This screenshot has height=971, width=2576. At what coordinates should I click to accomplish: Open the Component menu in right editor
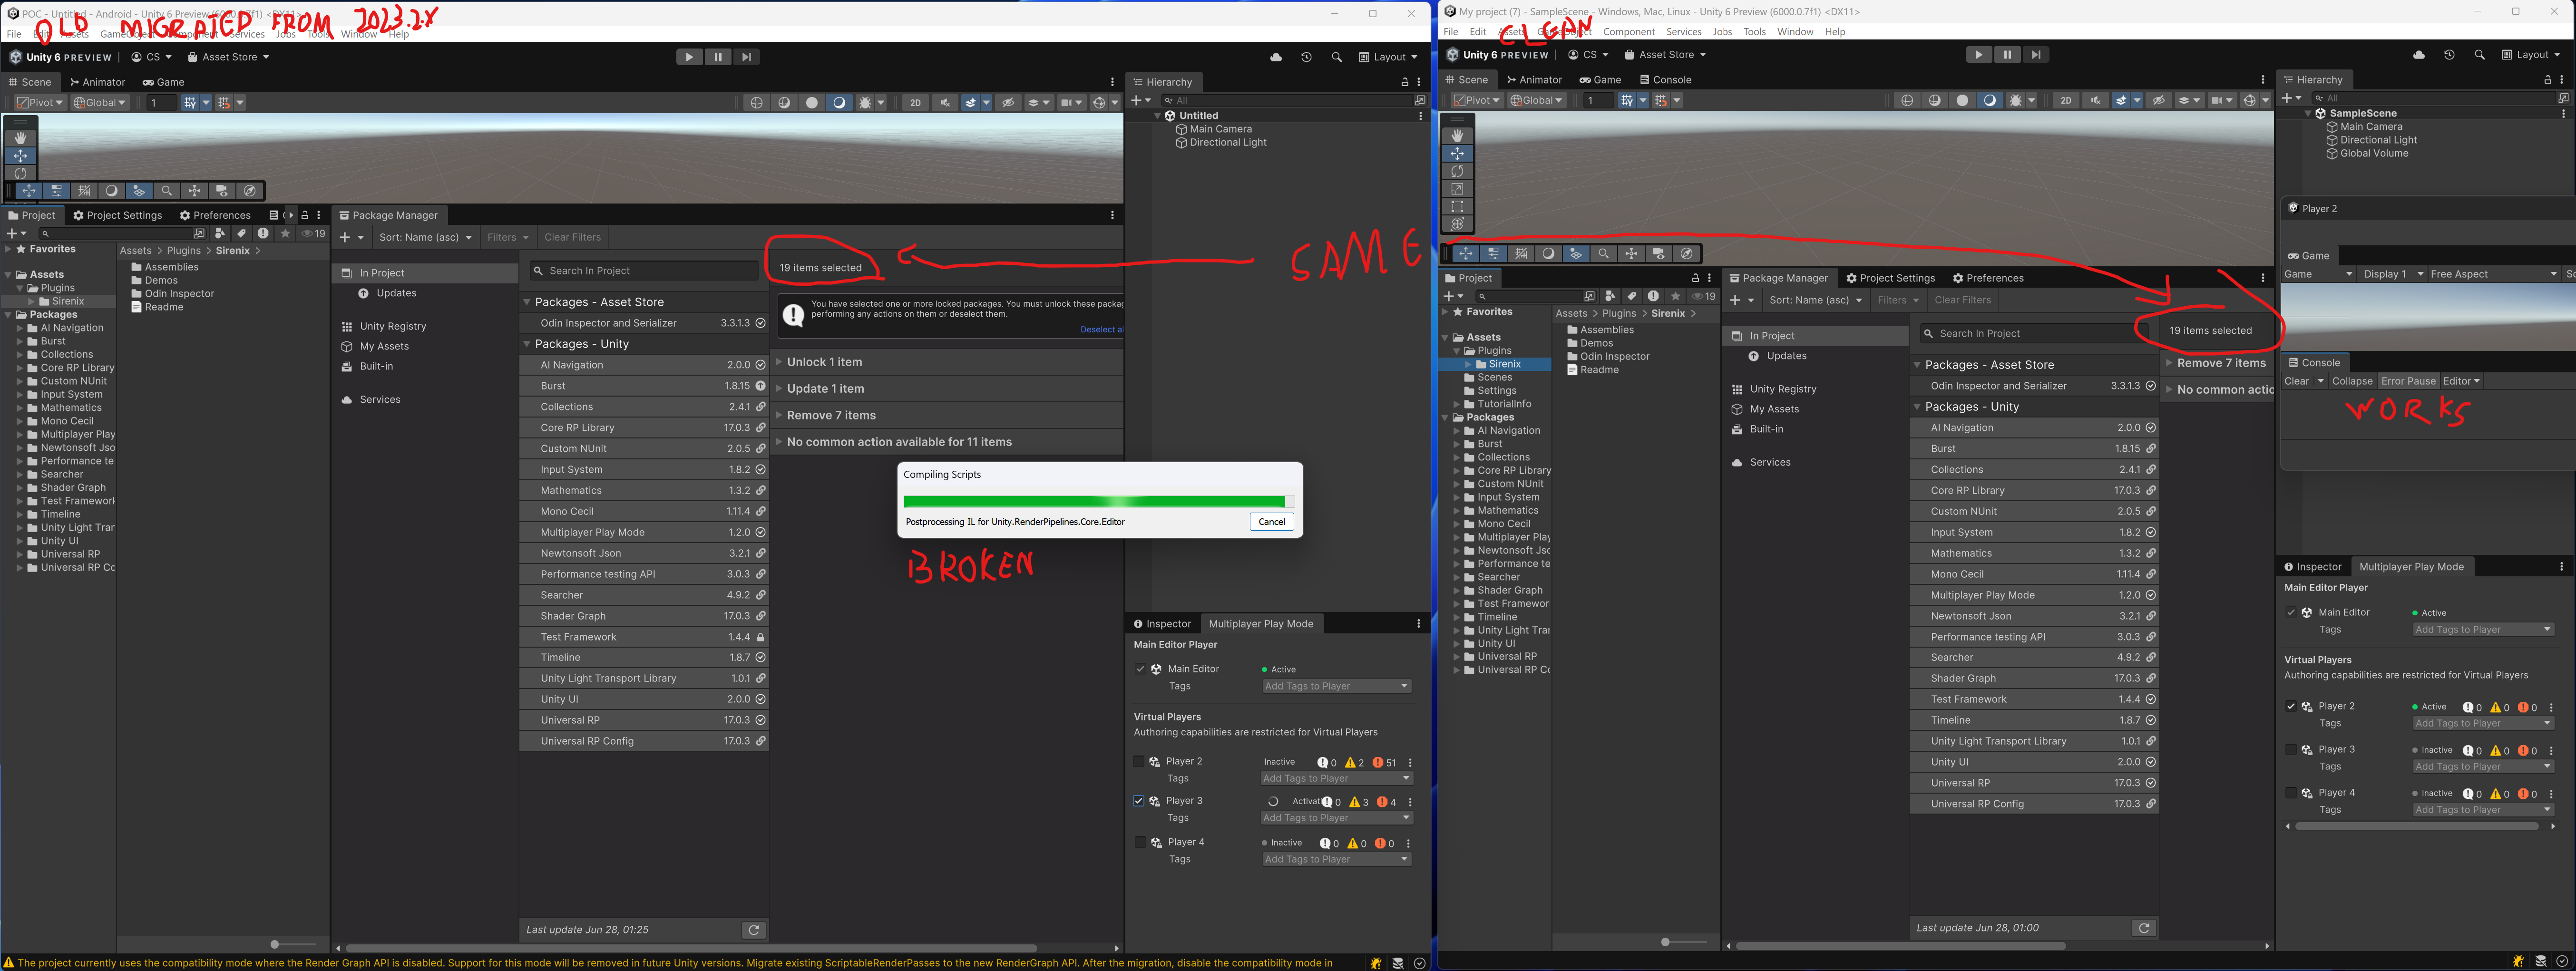(1628, 32)
